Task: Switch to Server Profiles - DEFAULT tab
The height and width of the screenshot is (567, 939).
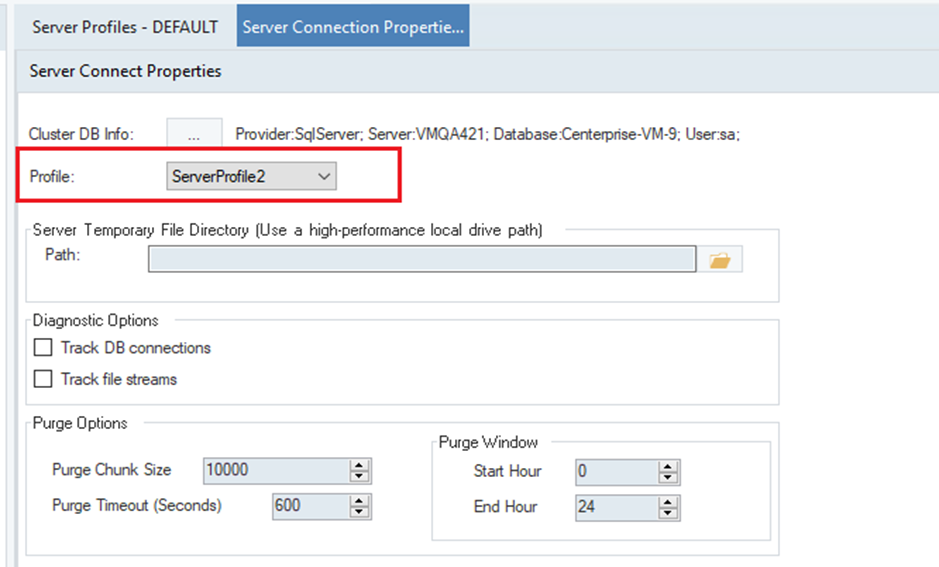Action: click(x=125, y=27)
